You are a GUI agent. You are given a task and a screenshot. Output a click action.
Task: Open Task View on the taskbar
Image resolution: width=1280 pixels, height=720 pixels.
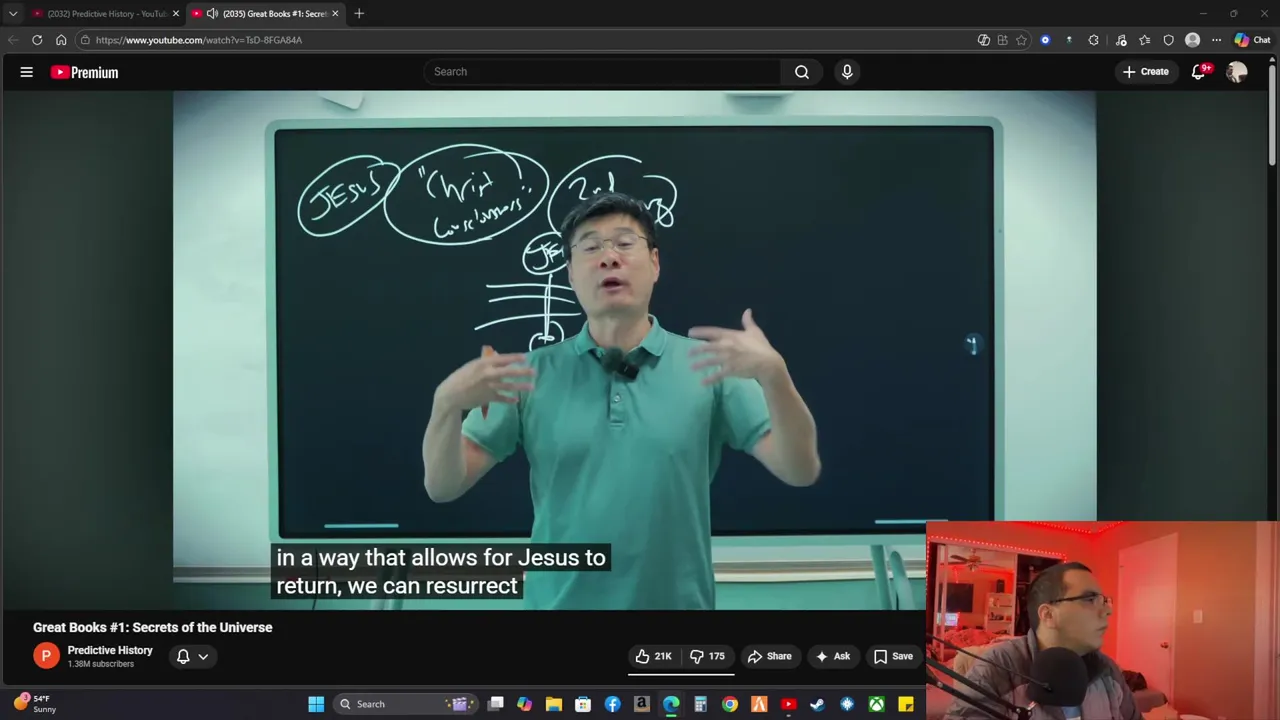click(x=495, y=704)
